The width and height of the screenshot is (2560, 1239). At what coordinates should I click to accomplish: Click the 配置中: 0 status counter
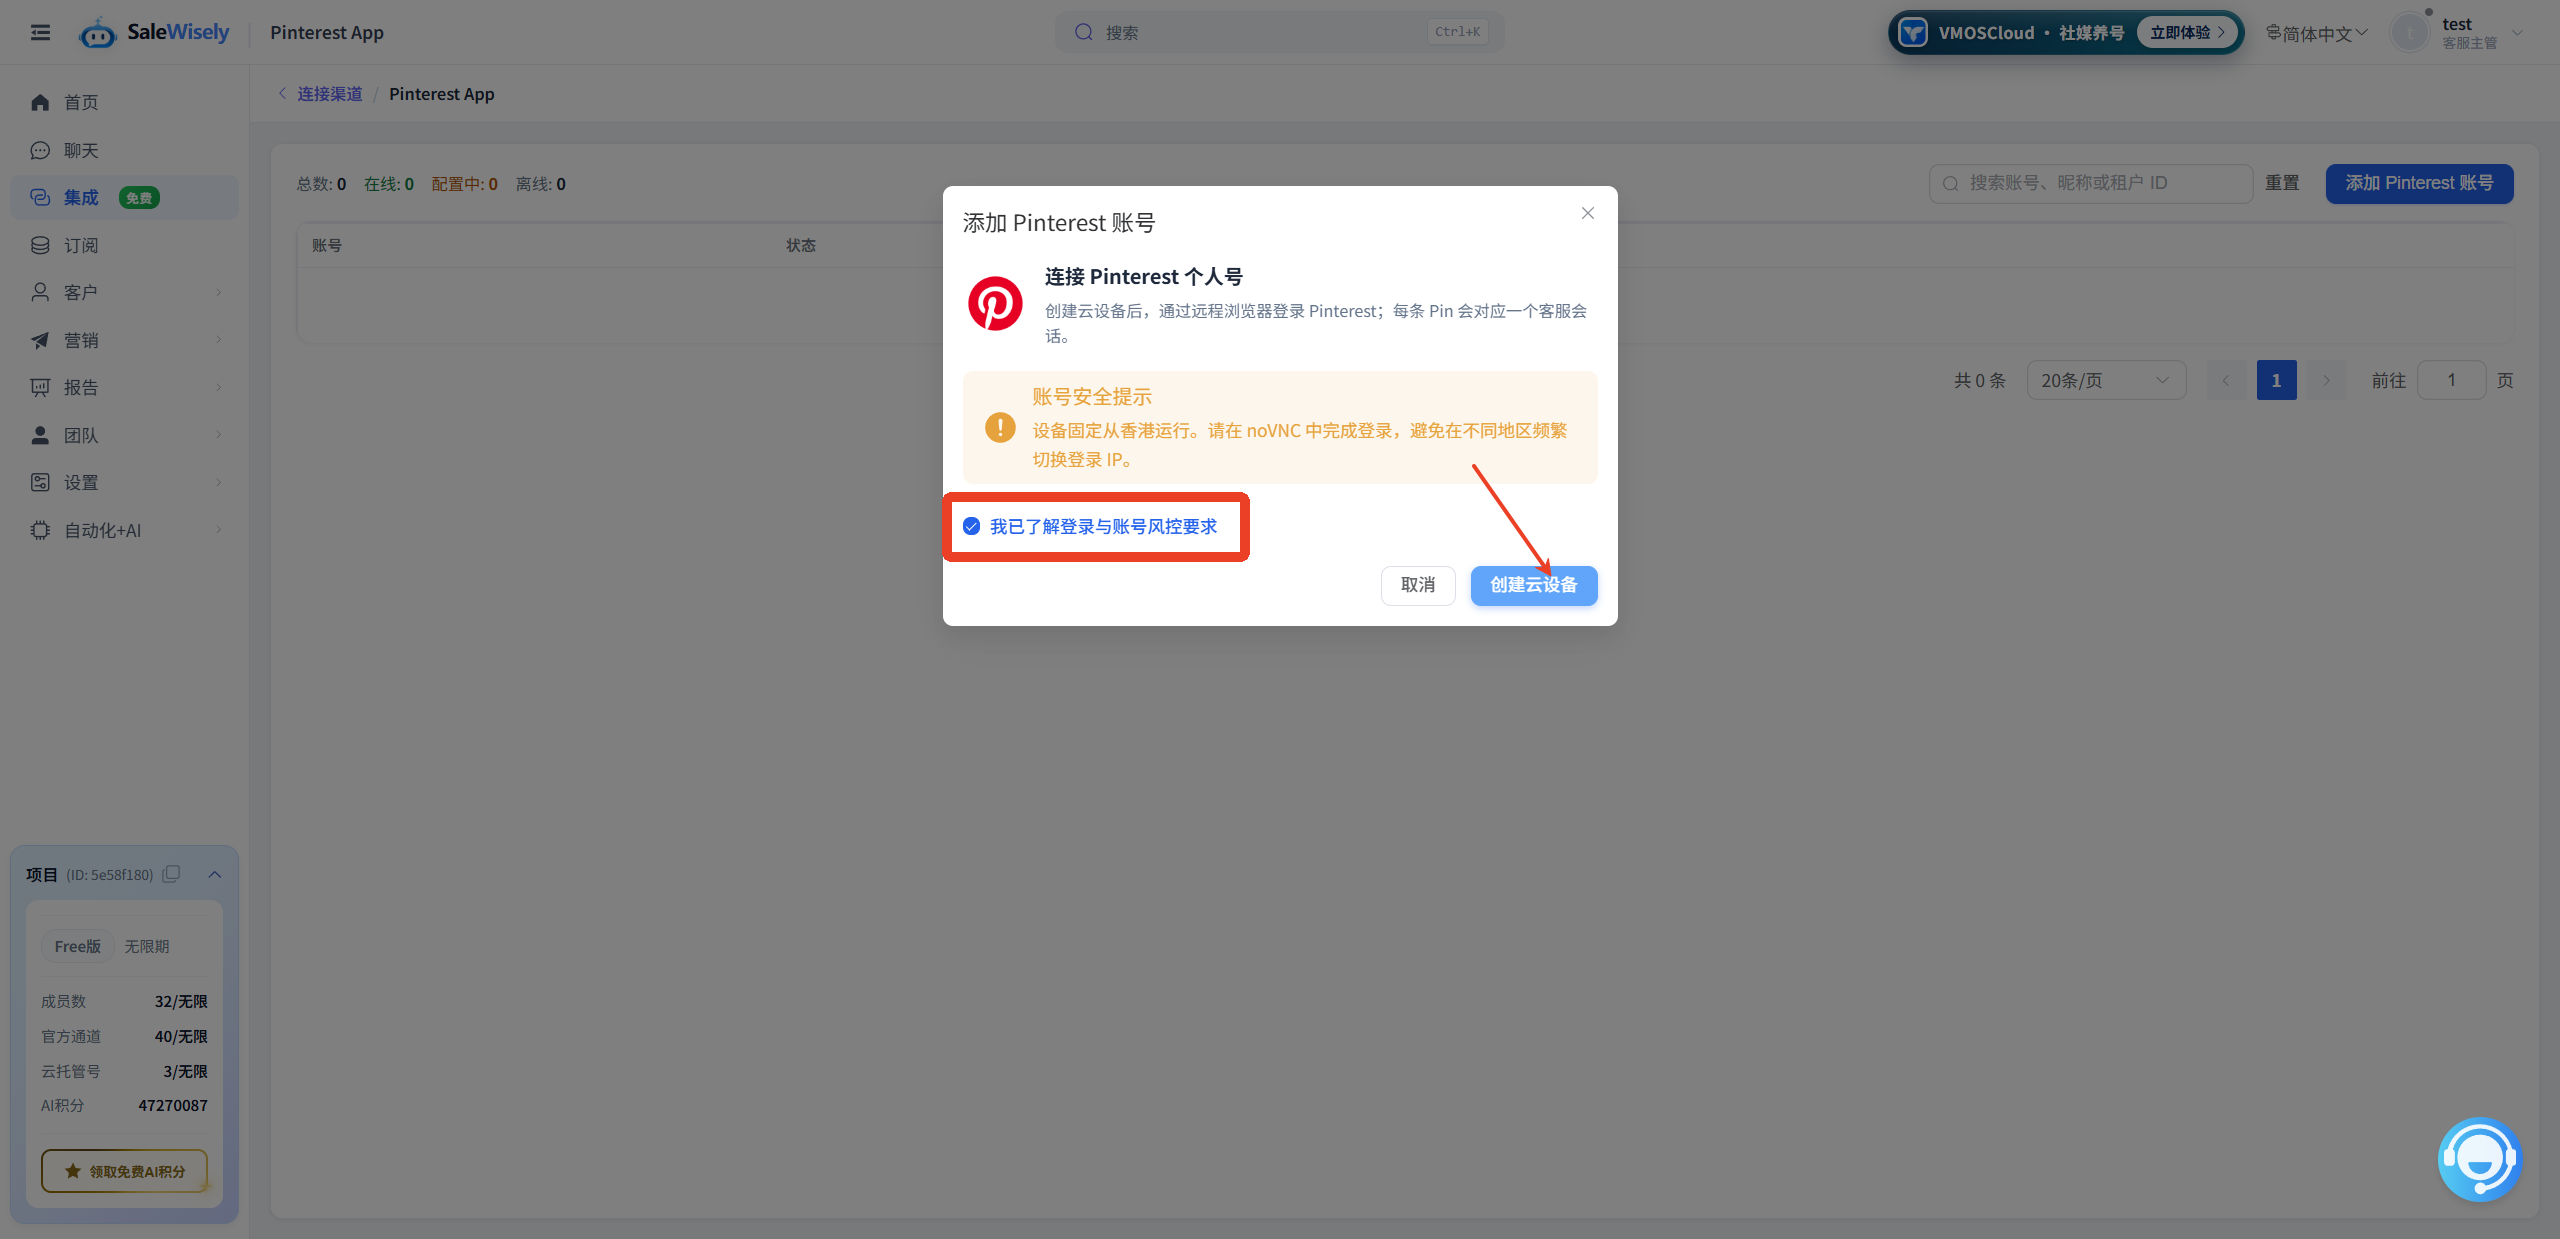(x=465, y=184)
